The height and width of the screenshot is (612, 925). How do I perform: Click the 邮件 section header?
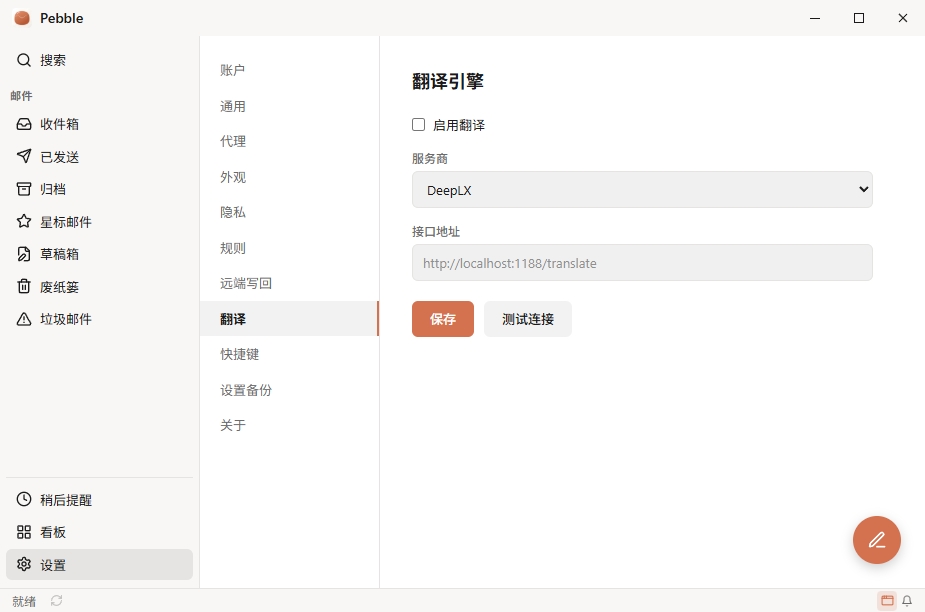(x=21, y=96)
